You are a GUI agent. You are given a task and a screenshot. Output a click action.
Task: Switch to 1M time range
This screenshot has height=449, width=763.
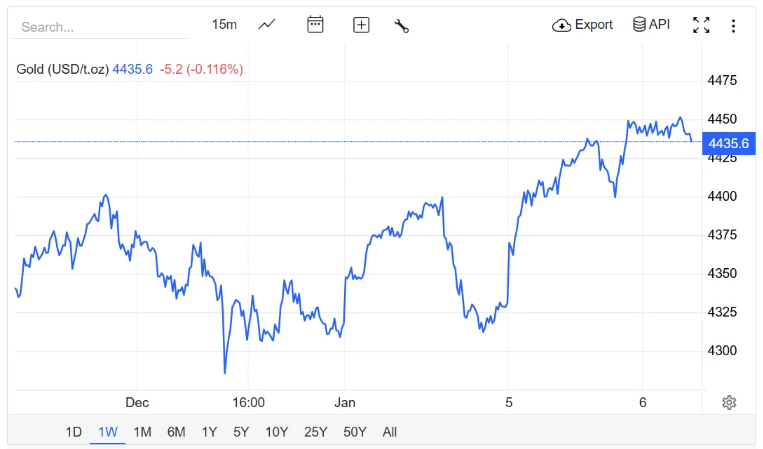(x=142, y=432)
